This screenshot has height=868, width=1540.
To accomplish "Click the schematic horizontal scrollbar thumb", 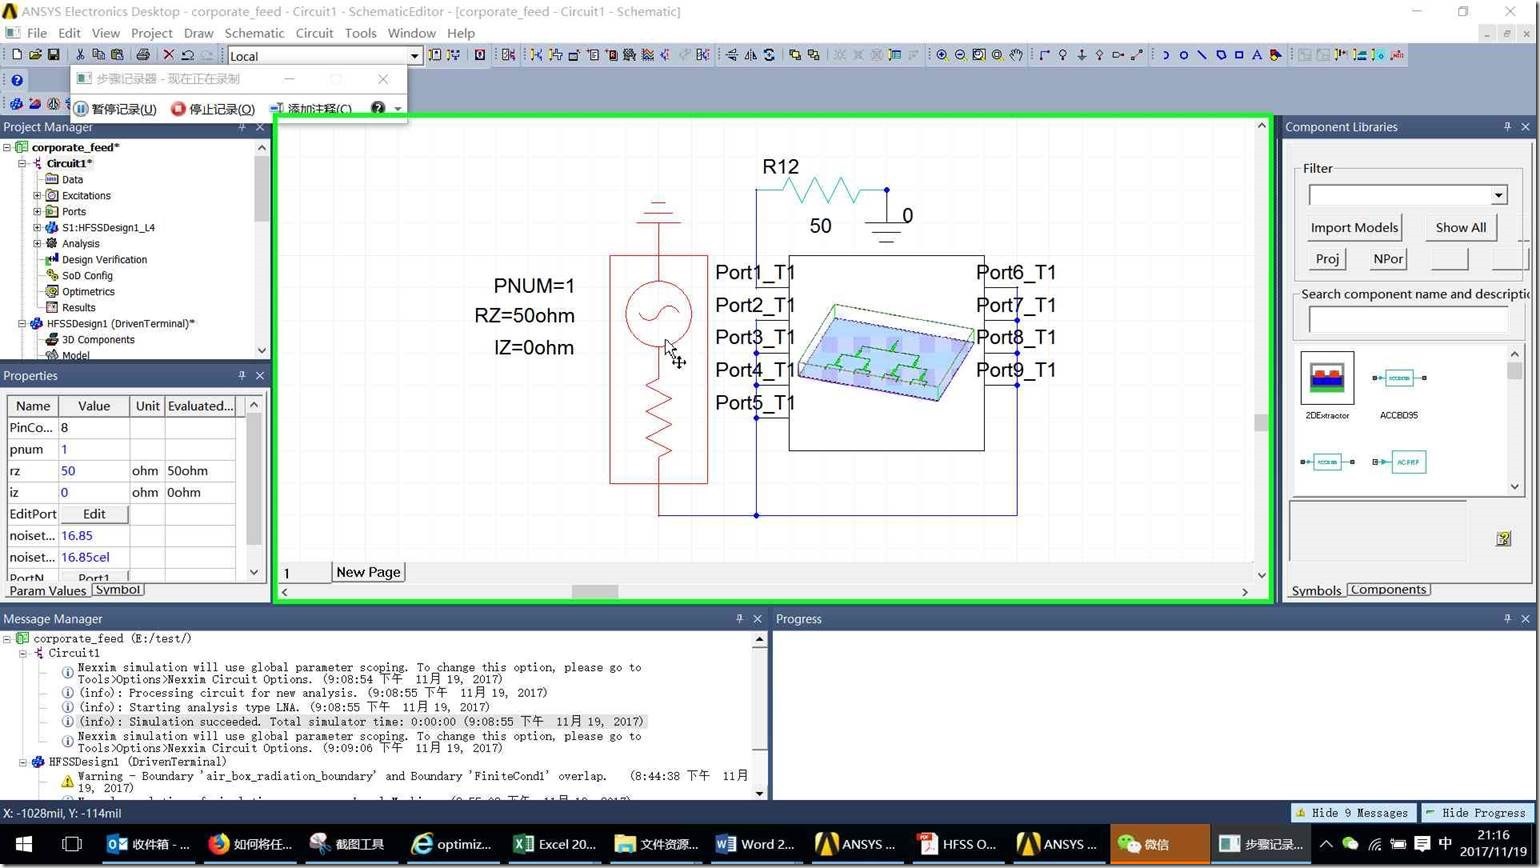I will pyautogui.click(x=594, y=592).
